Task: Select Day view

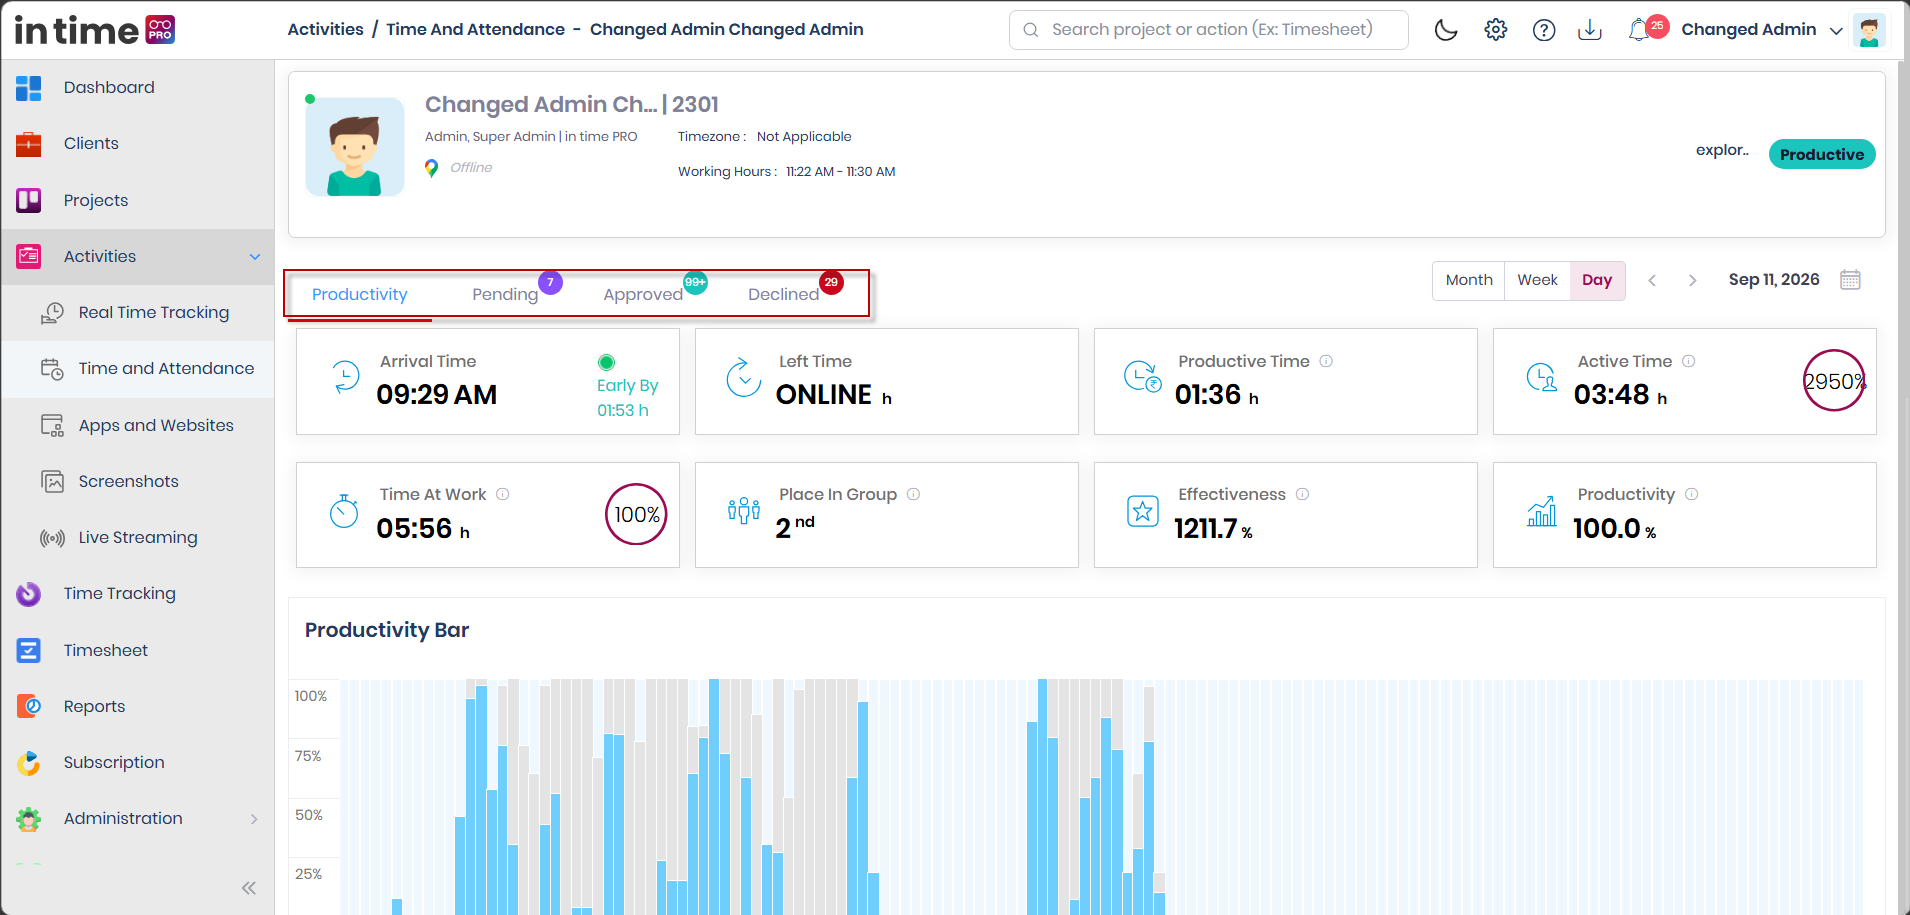Action: (x=1597, y=280)
